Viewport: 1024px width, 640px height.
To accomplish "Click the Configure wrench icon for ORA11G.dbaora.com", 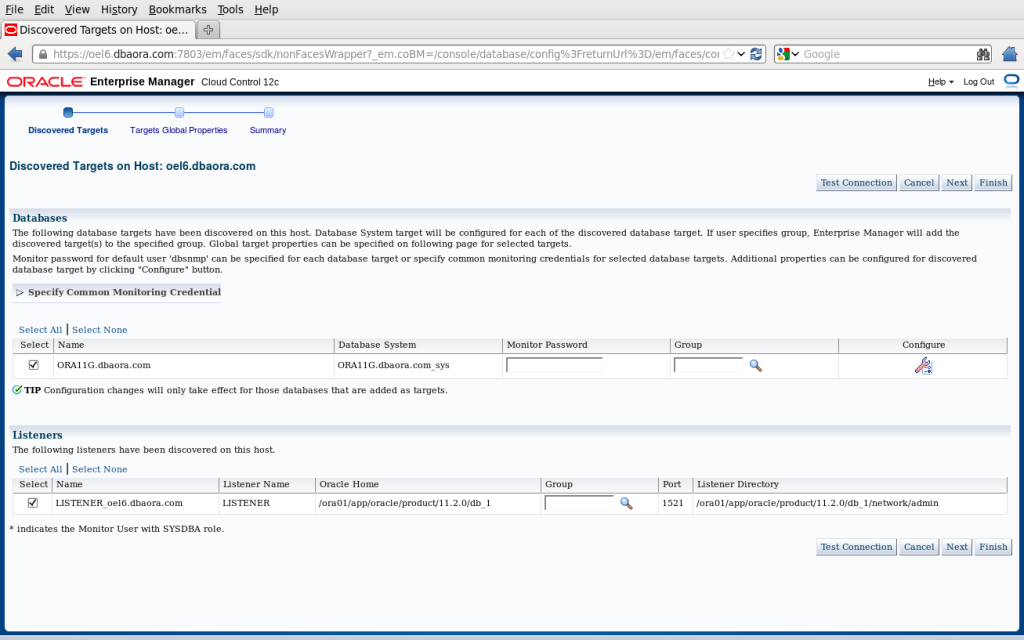I will (x=923, y=366).
